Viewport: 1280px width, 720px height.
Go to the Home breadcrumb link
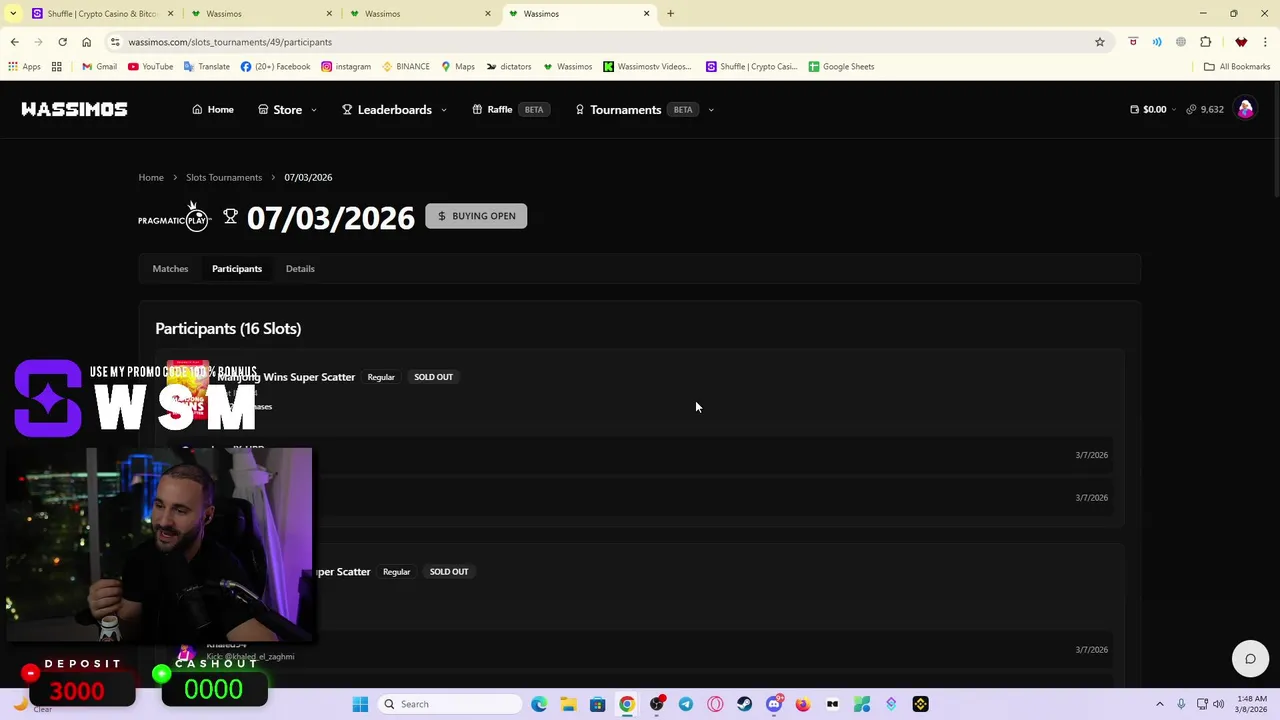pos(151,178)
